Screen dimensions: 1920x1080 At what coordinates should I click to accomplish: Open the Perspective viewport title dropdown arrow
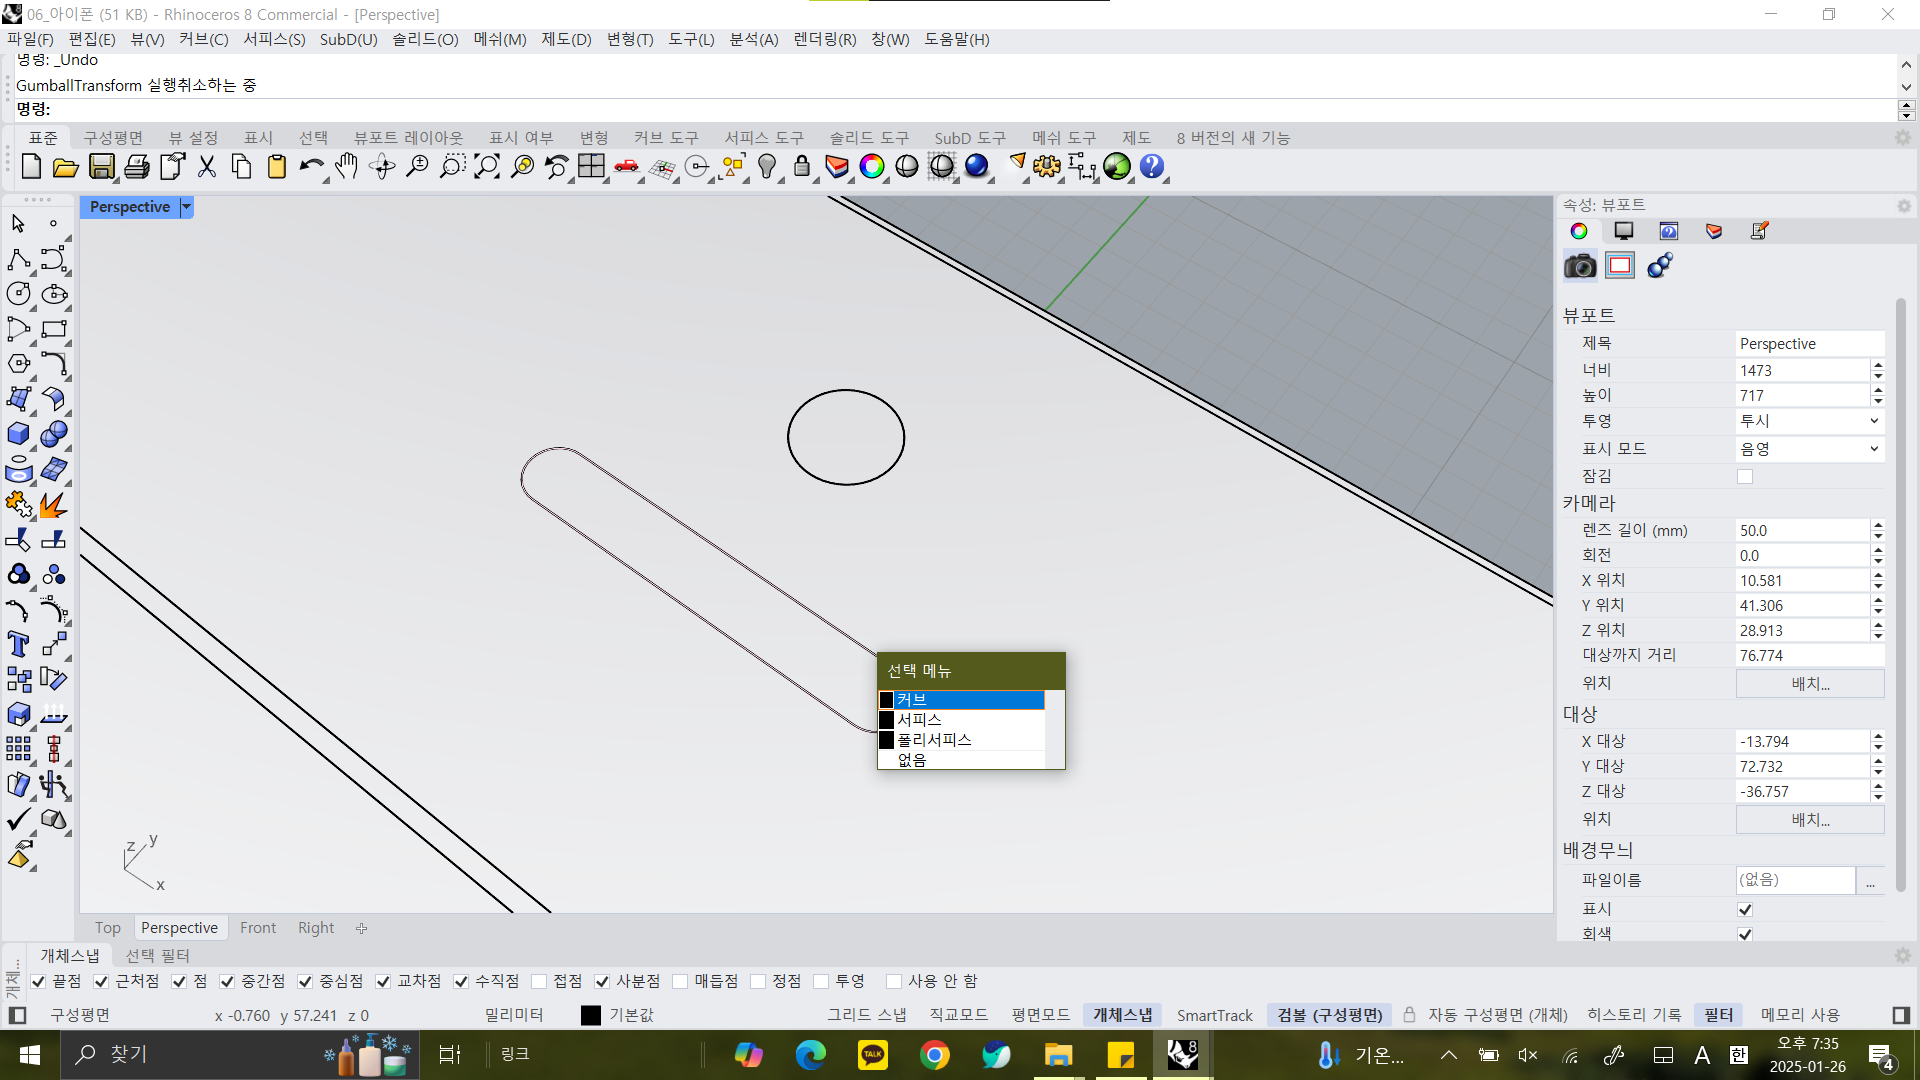pos(186,207)
